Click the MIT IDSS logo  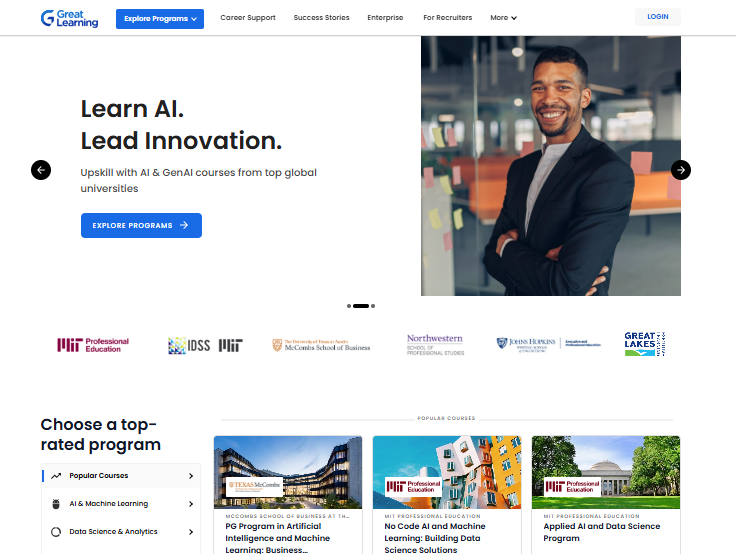pyautogui.click(x=205, y=346)
